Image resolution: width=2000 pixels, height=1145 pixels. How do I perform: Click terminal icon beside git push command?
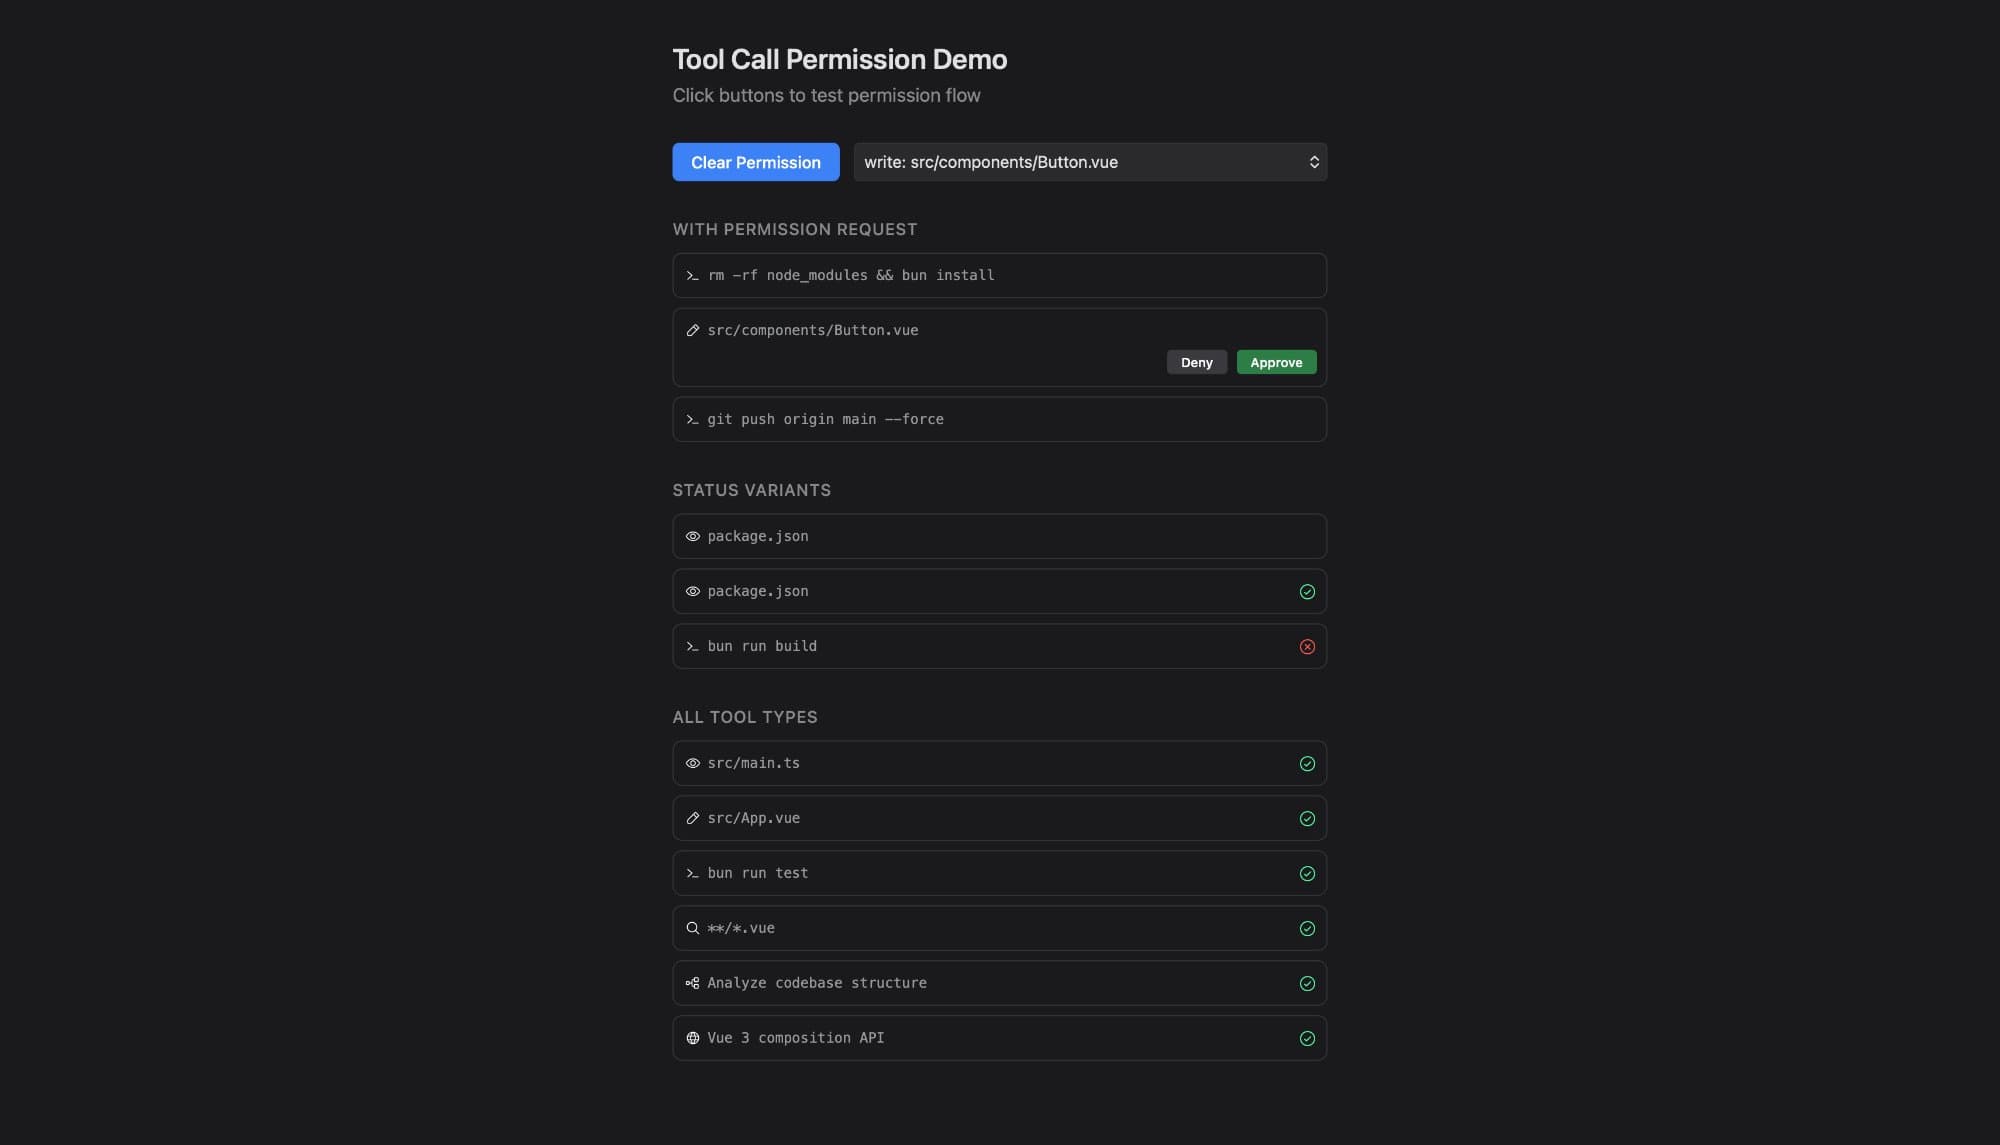click(x=692, y=420)
